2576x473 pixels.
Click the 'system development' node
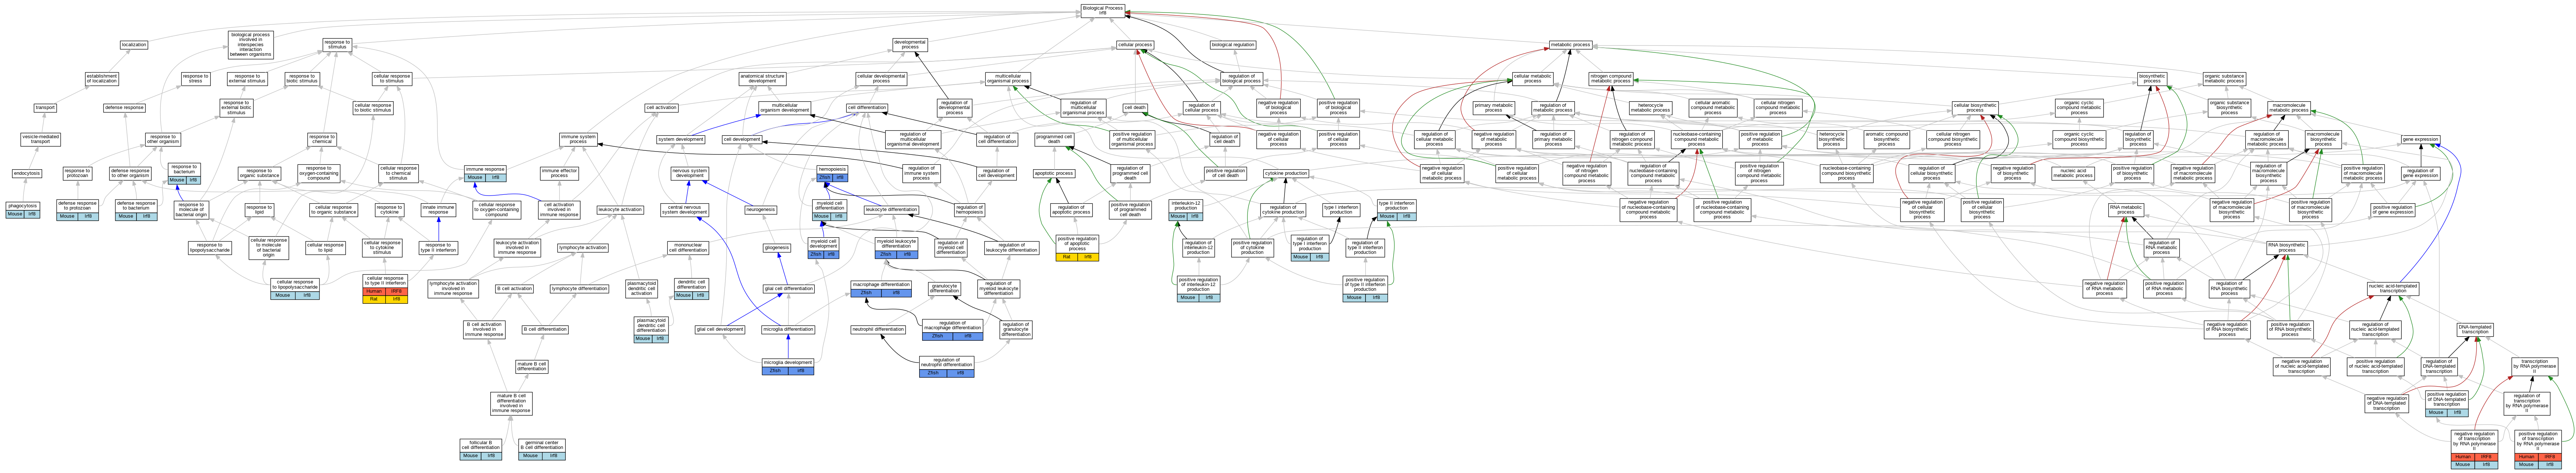(681, 140)
